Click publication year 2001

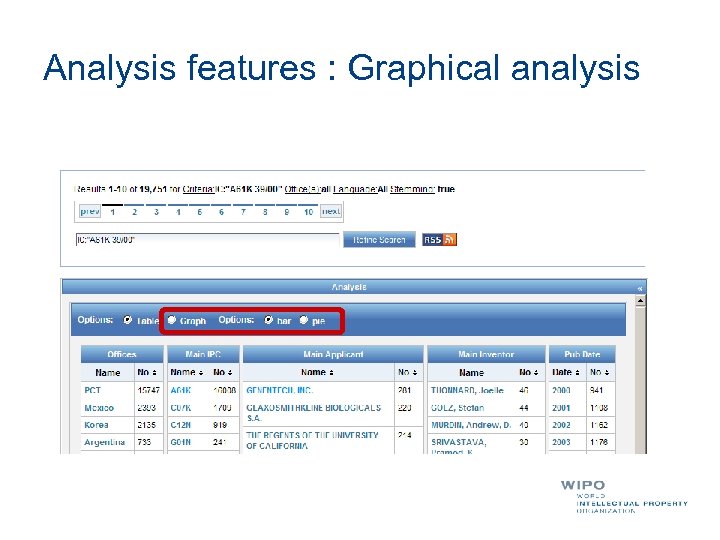pyautogui.click(x=561, y=408)
